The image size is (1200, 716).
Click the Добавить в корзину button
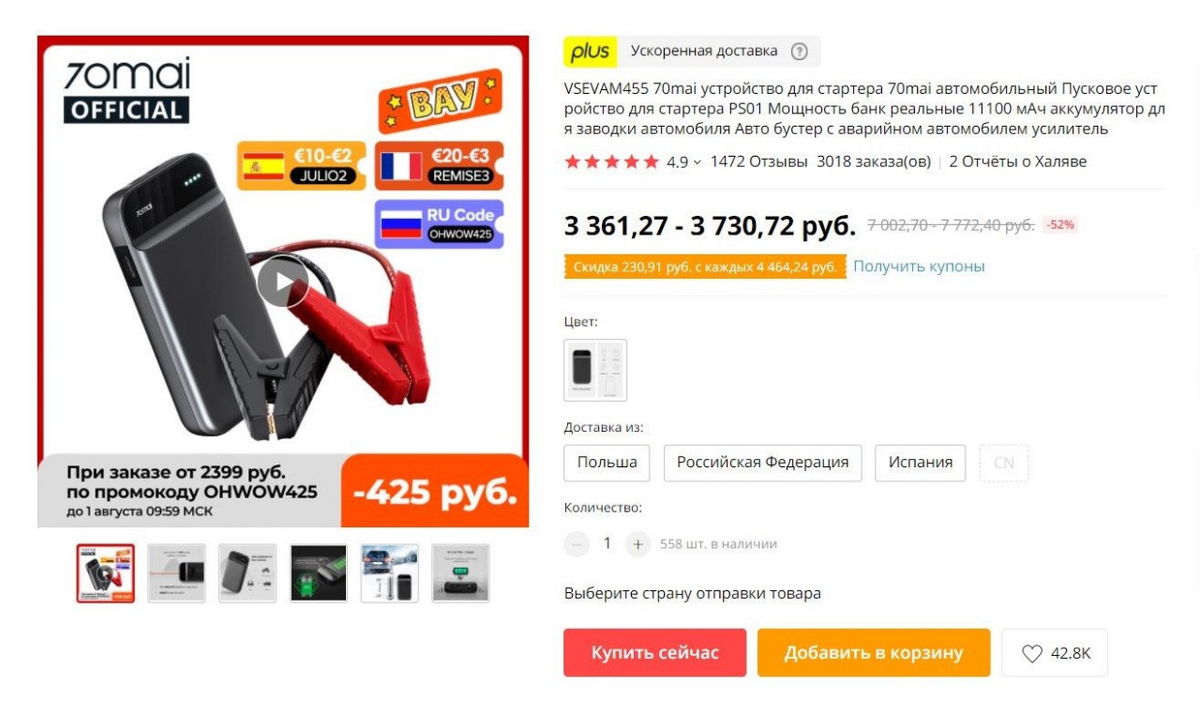[x=873, y=653]
